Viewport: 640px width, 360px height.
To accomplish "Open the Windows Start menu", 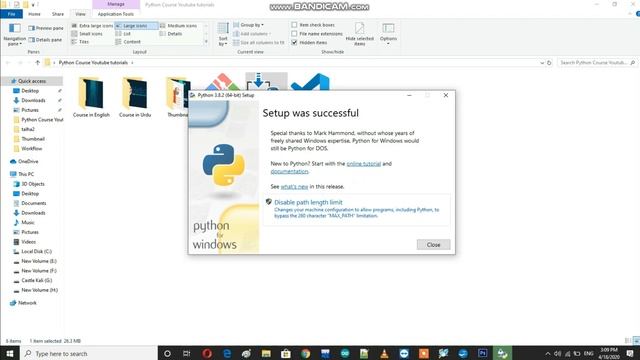I will pyautogui.click(x=10, y=353).
